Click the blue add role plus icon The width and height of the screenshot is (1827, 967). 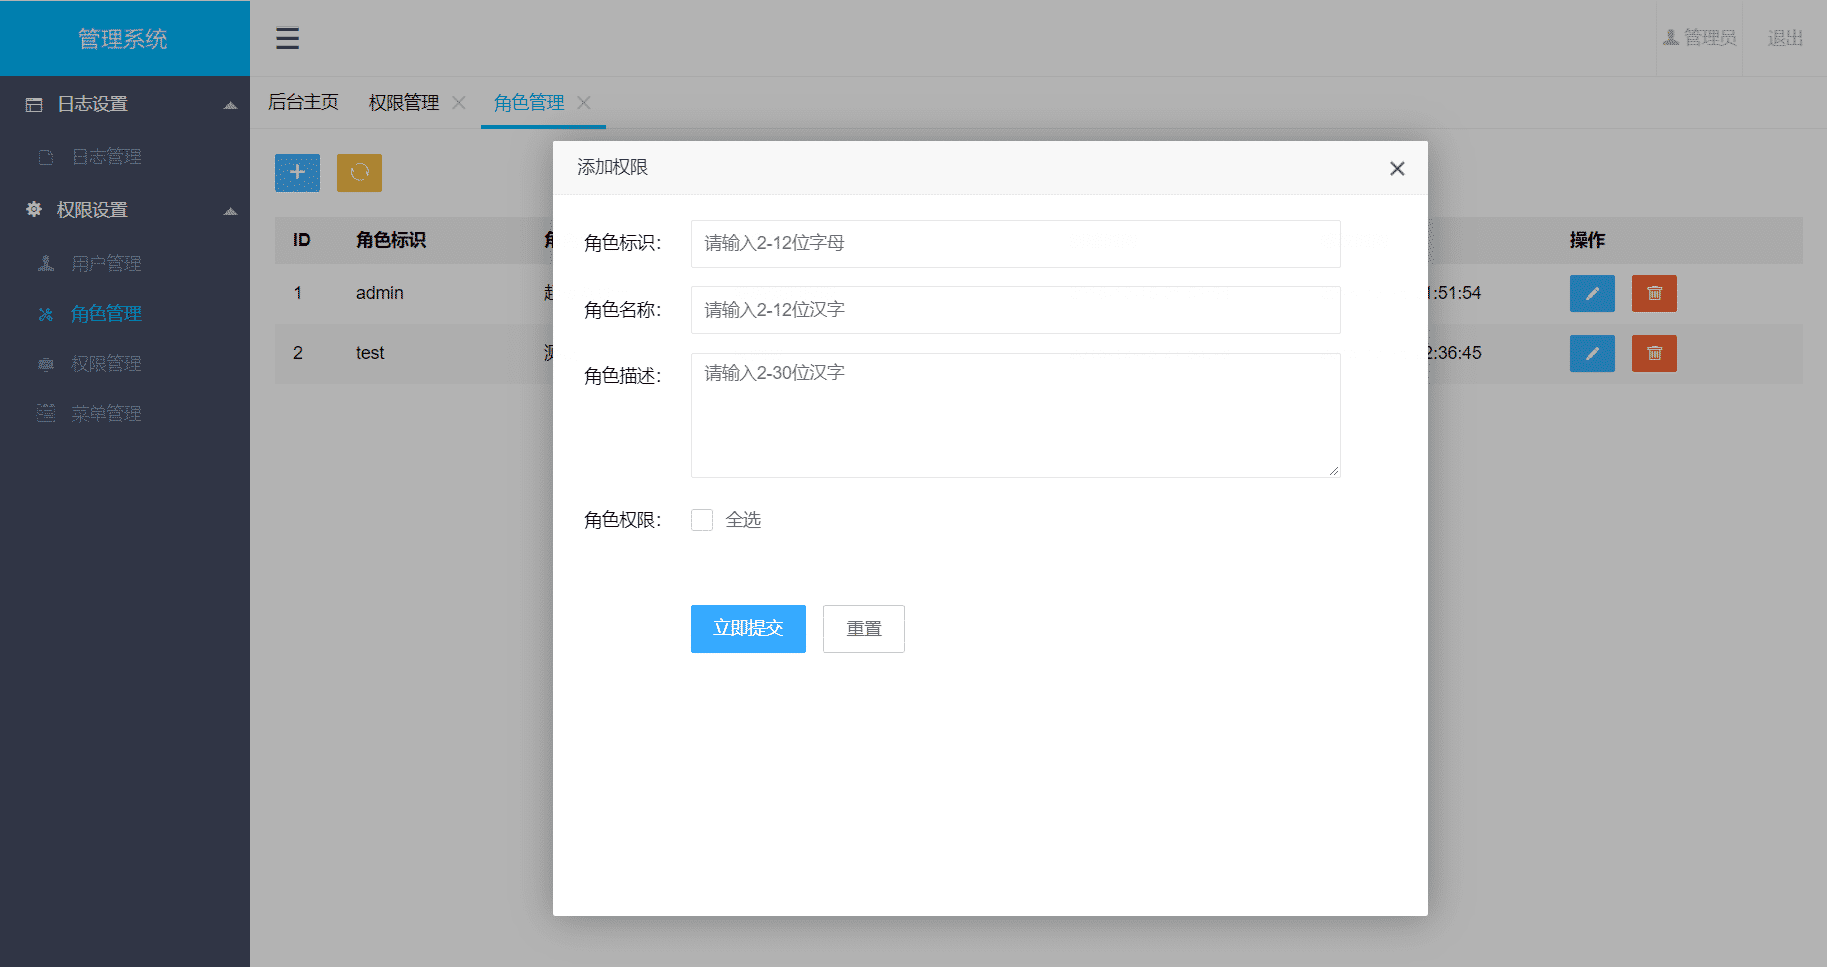297,173
